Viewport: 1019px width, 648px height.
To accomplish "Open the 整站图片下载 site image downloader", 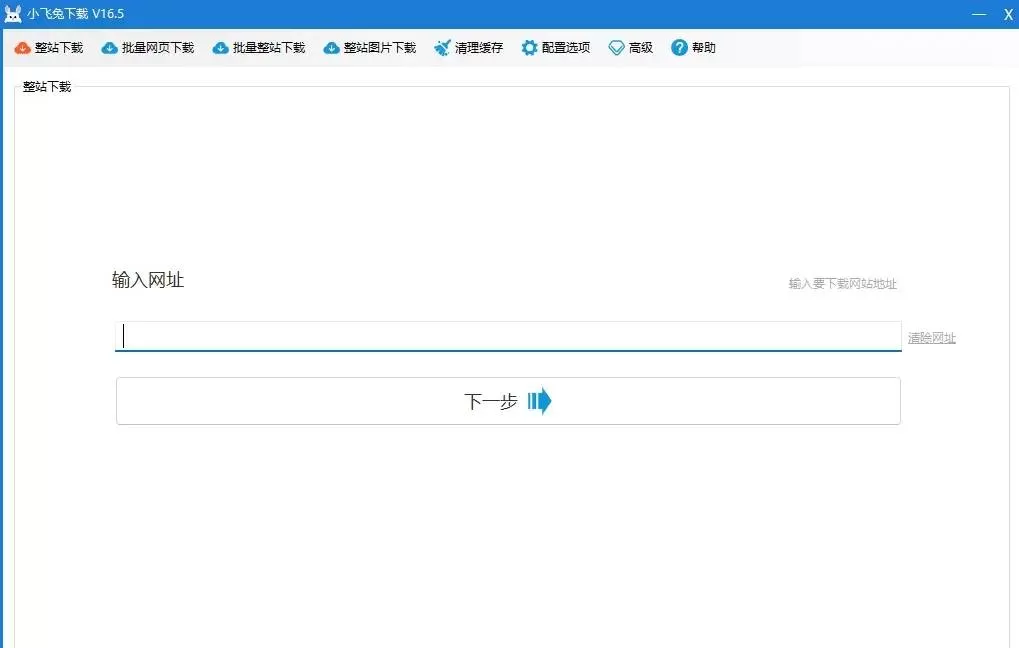I will (x=369, y=47).
